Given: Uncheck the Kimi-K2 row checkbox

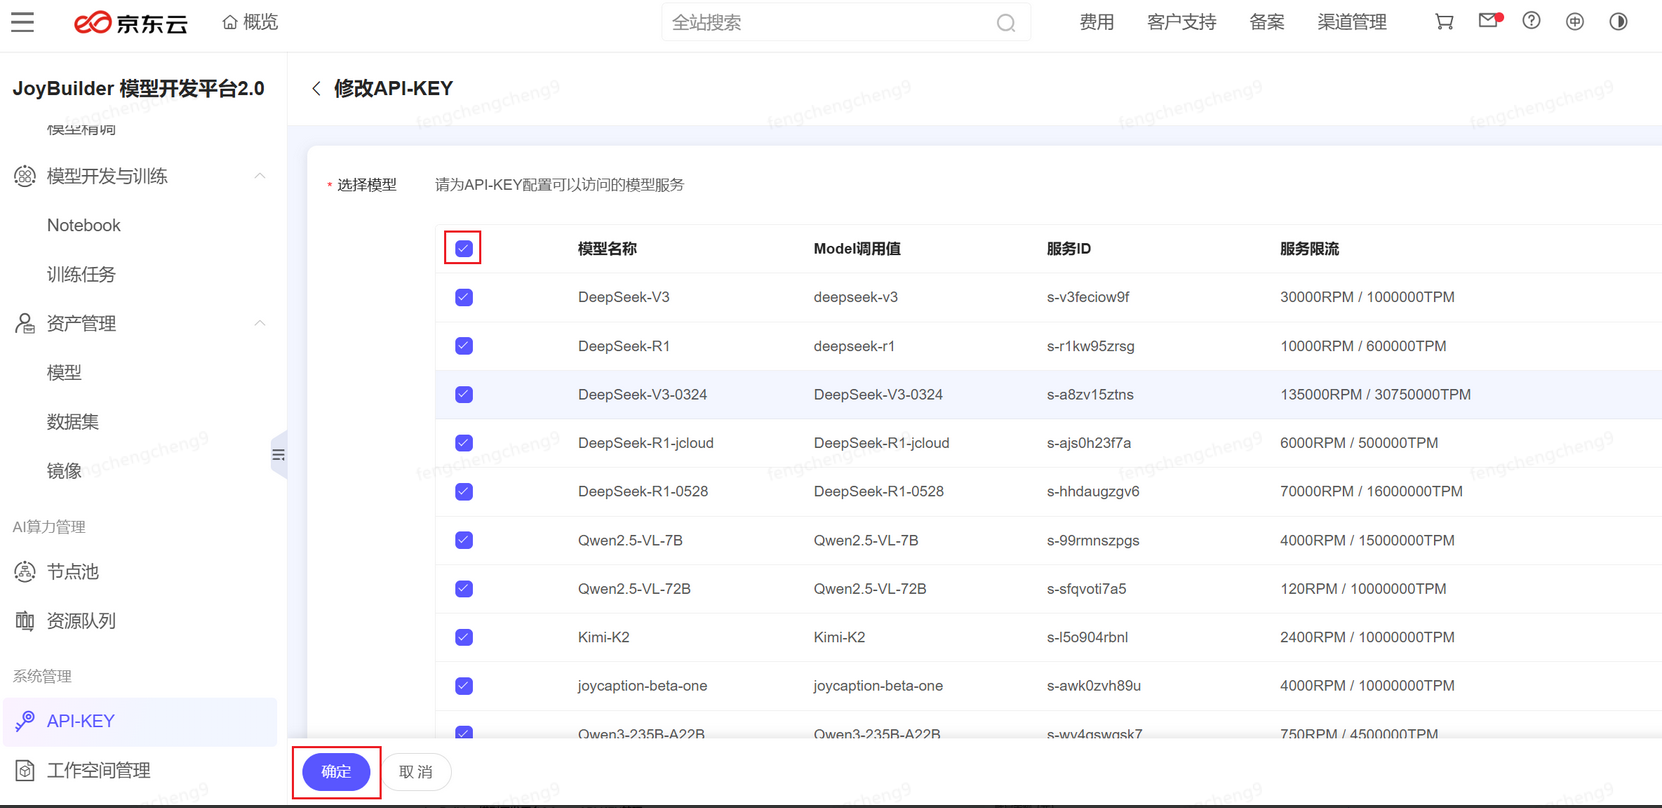Looking at the screenshot, I should coord(464,637).
